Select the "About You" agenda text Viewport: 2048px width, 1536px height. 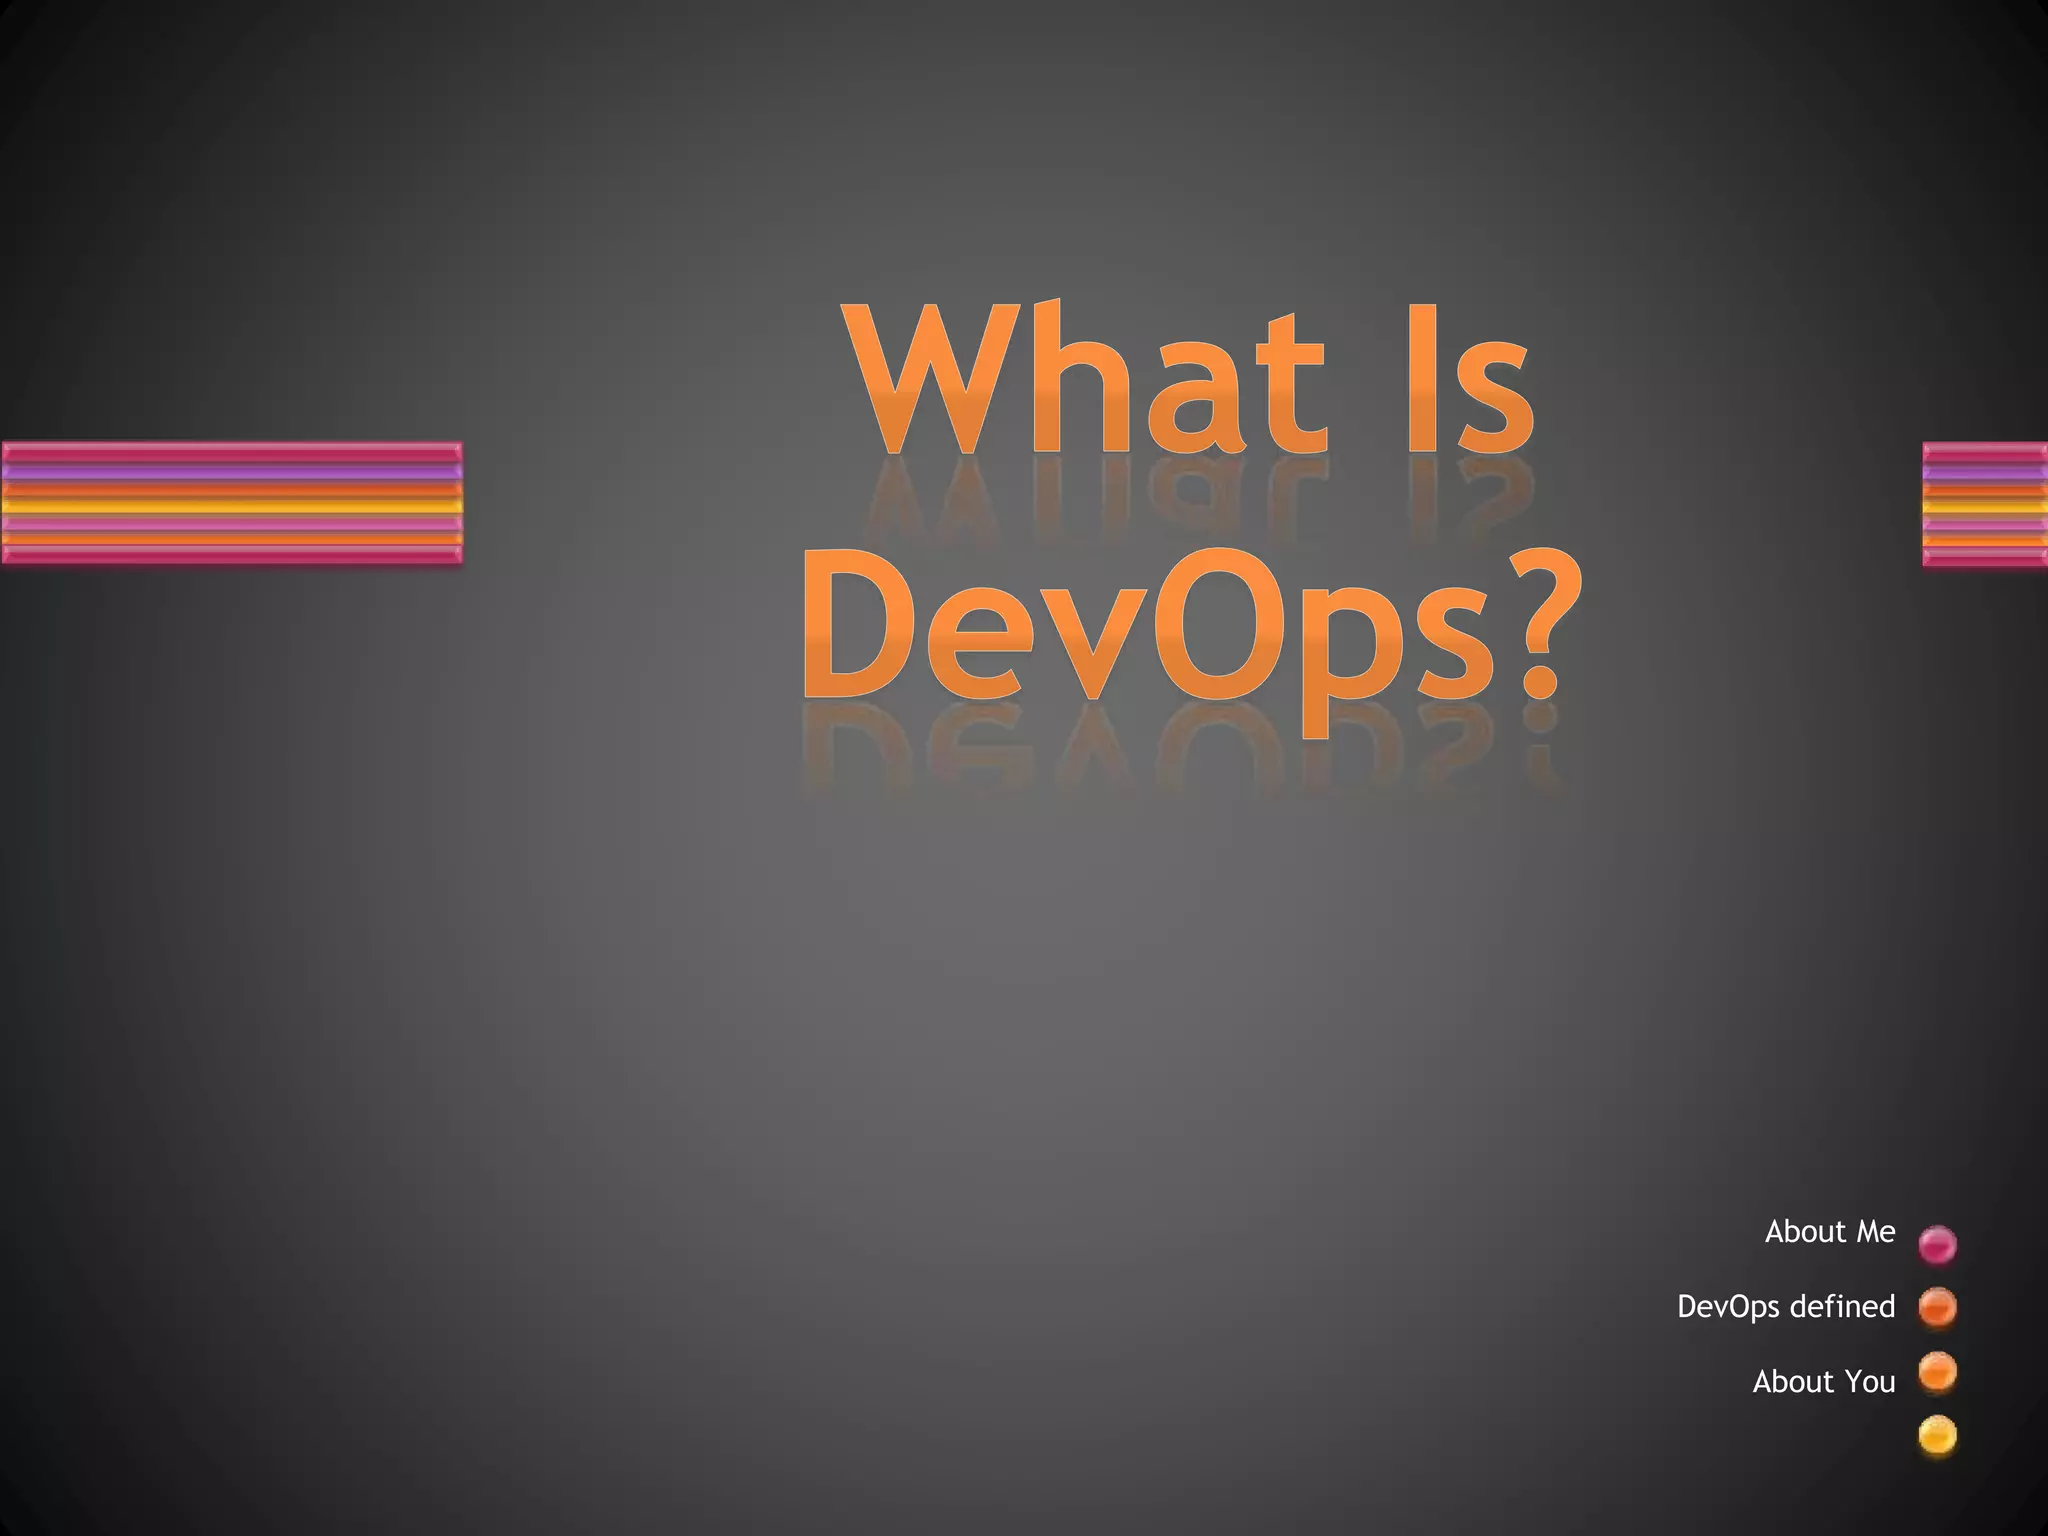1823,1382
